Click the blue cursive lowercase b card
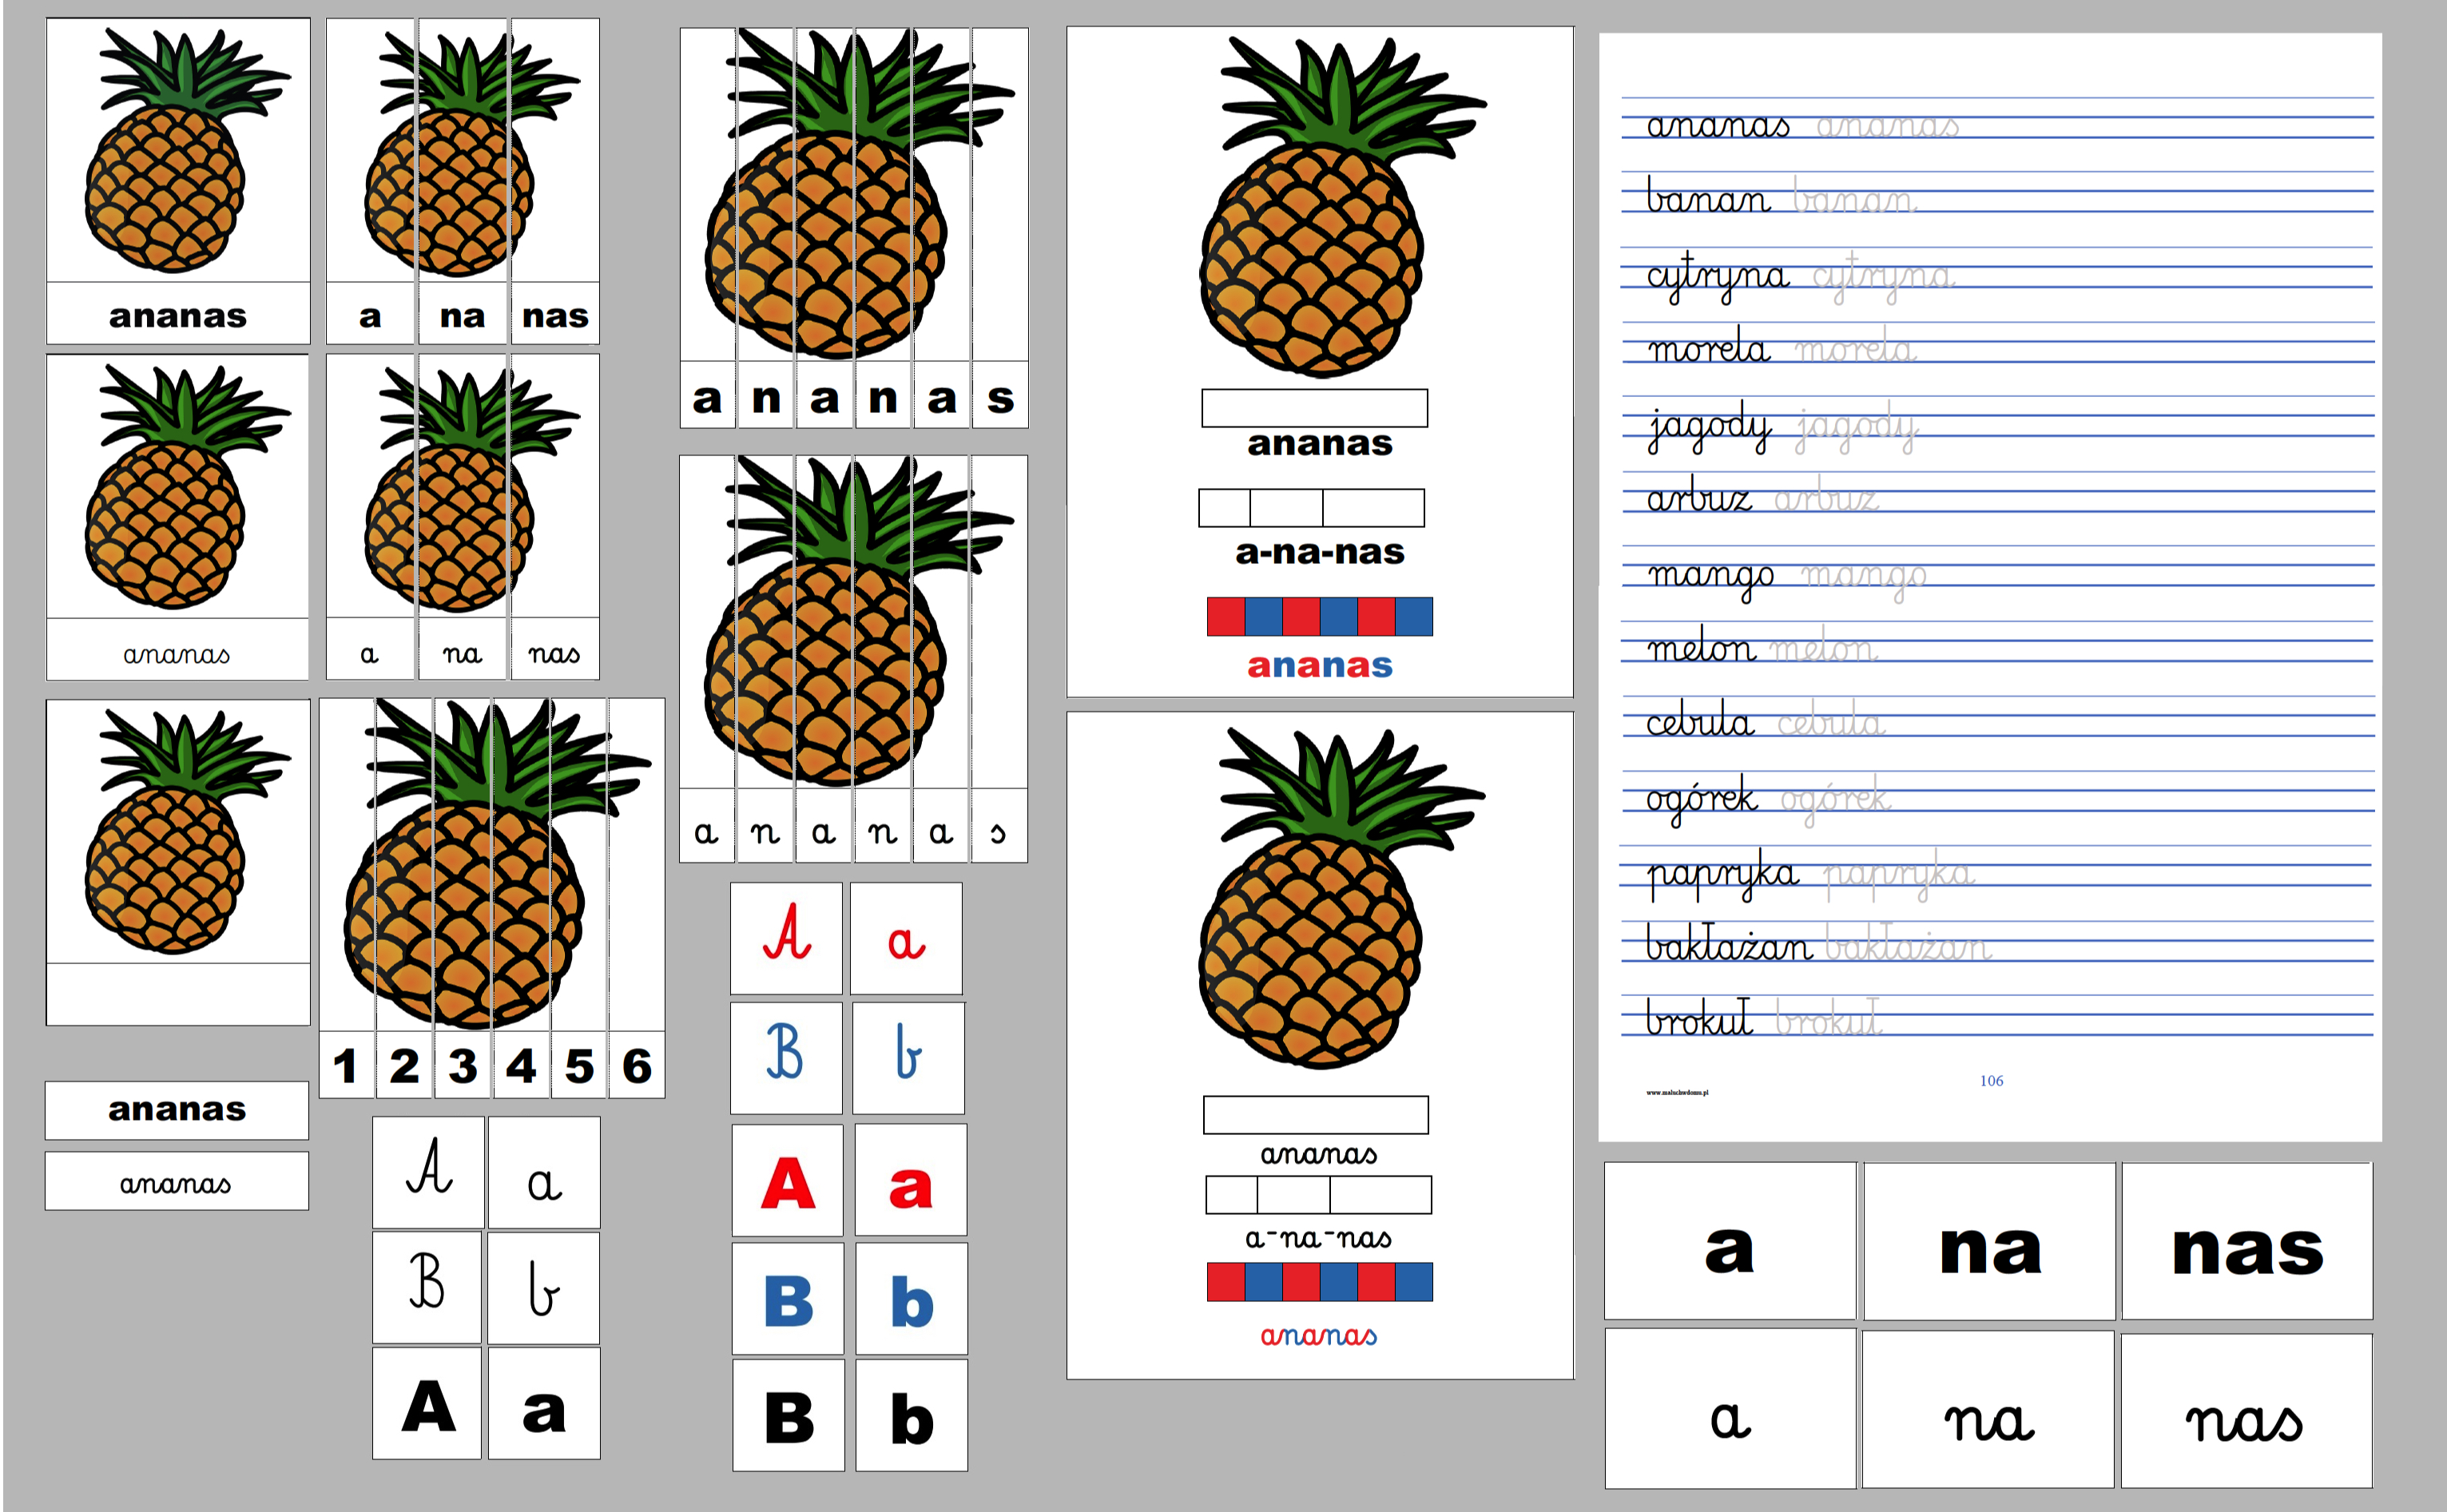The image size is (2447, 1512). tap(908, 1057)
